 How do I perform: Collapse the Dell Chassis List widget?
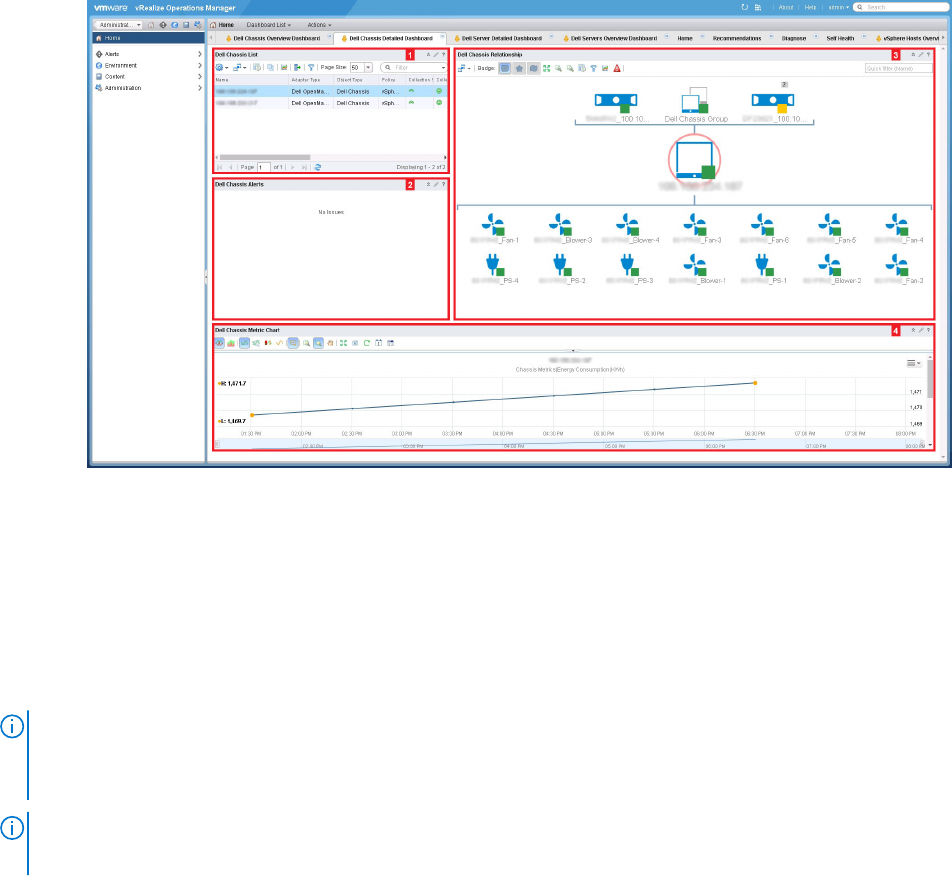point(428,55)
